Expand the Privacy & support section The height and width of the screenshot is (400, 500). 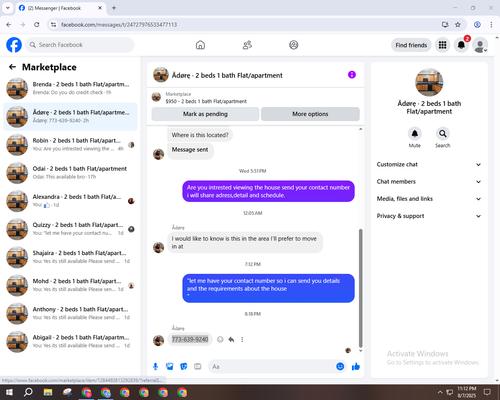pos(429,216)
